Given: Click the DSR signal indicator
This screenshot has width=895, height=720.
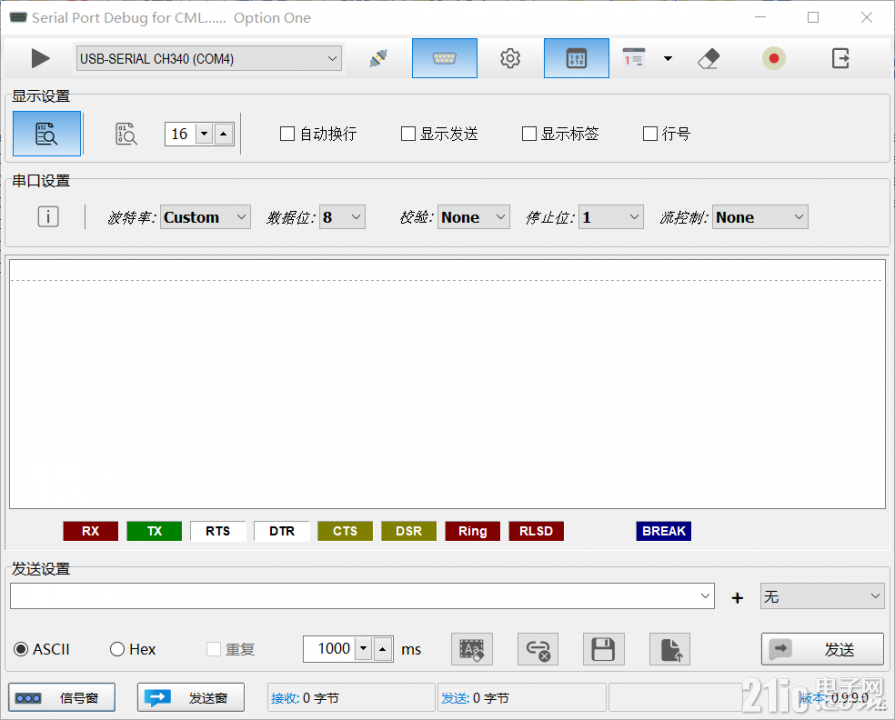Looking at the screenshot, I should point(409,531).
